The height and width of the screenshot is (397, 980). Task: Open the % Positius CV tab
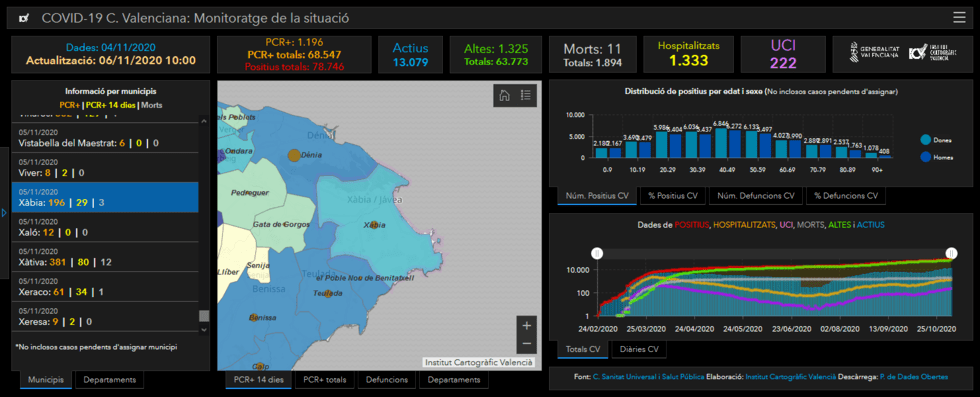(672, 196)
